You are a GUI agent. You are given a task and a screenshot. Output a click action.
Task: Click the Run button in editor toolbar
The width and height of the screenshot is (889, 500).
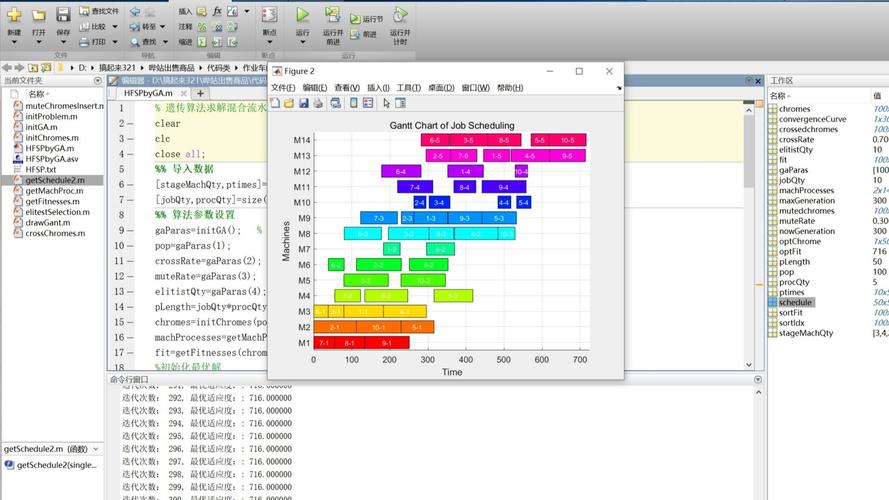point(302,16)
